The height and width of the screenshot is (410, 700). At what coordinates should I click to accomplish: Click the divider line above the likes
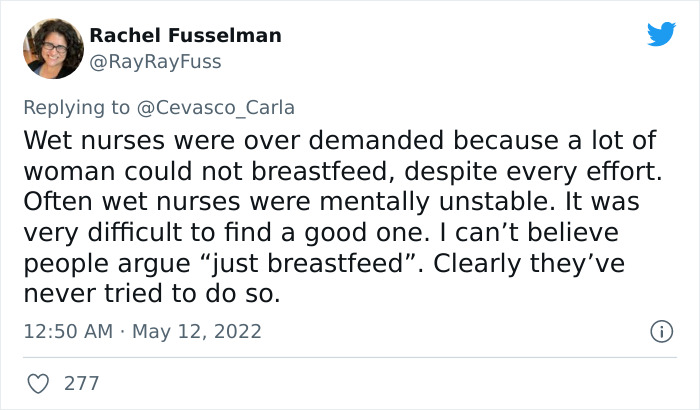[350, 356]
